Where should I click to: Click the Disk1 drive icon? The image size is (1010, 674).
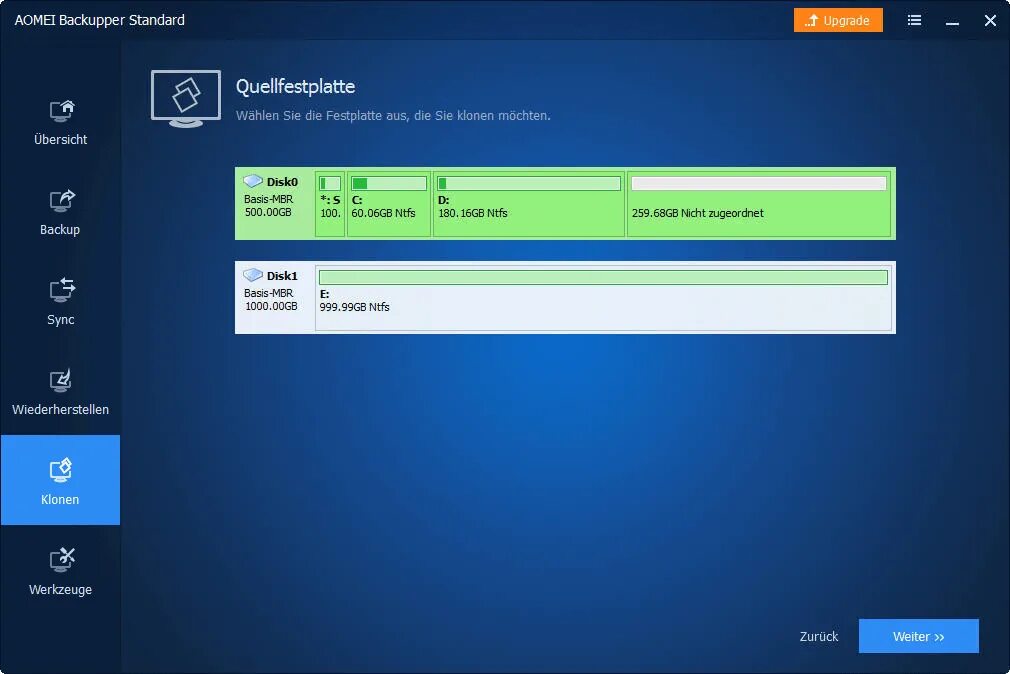click(x=253, y=275)
